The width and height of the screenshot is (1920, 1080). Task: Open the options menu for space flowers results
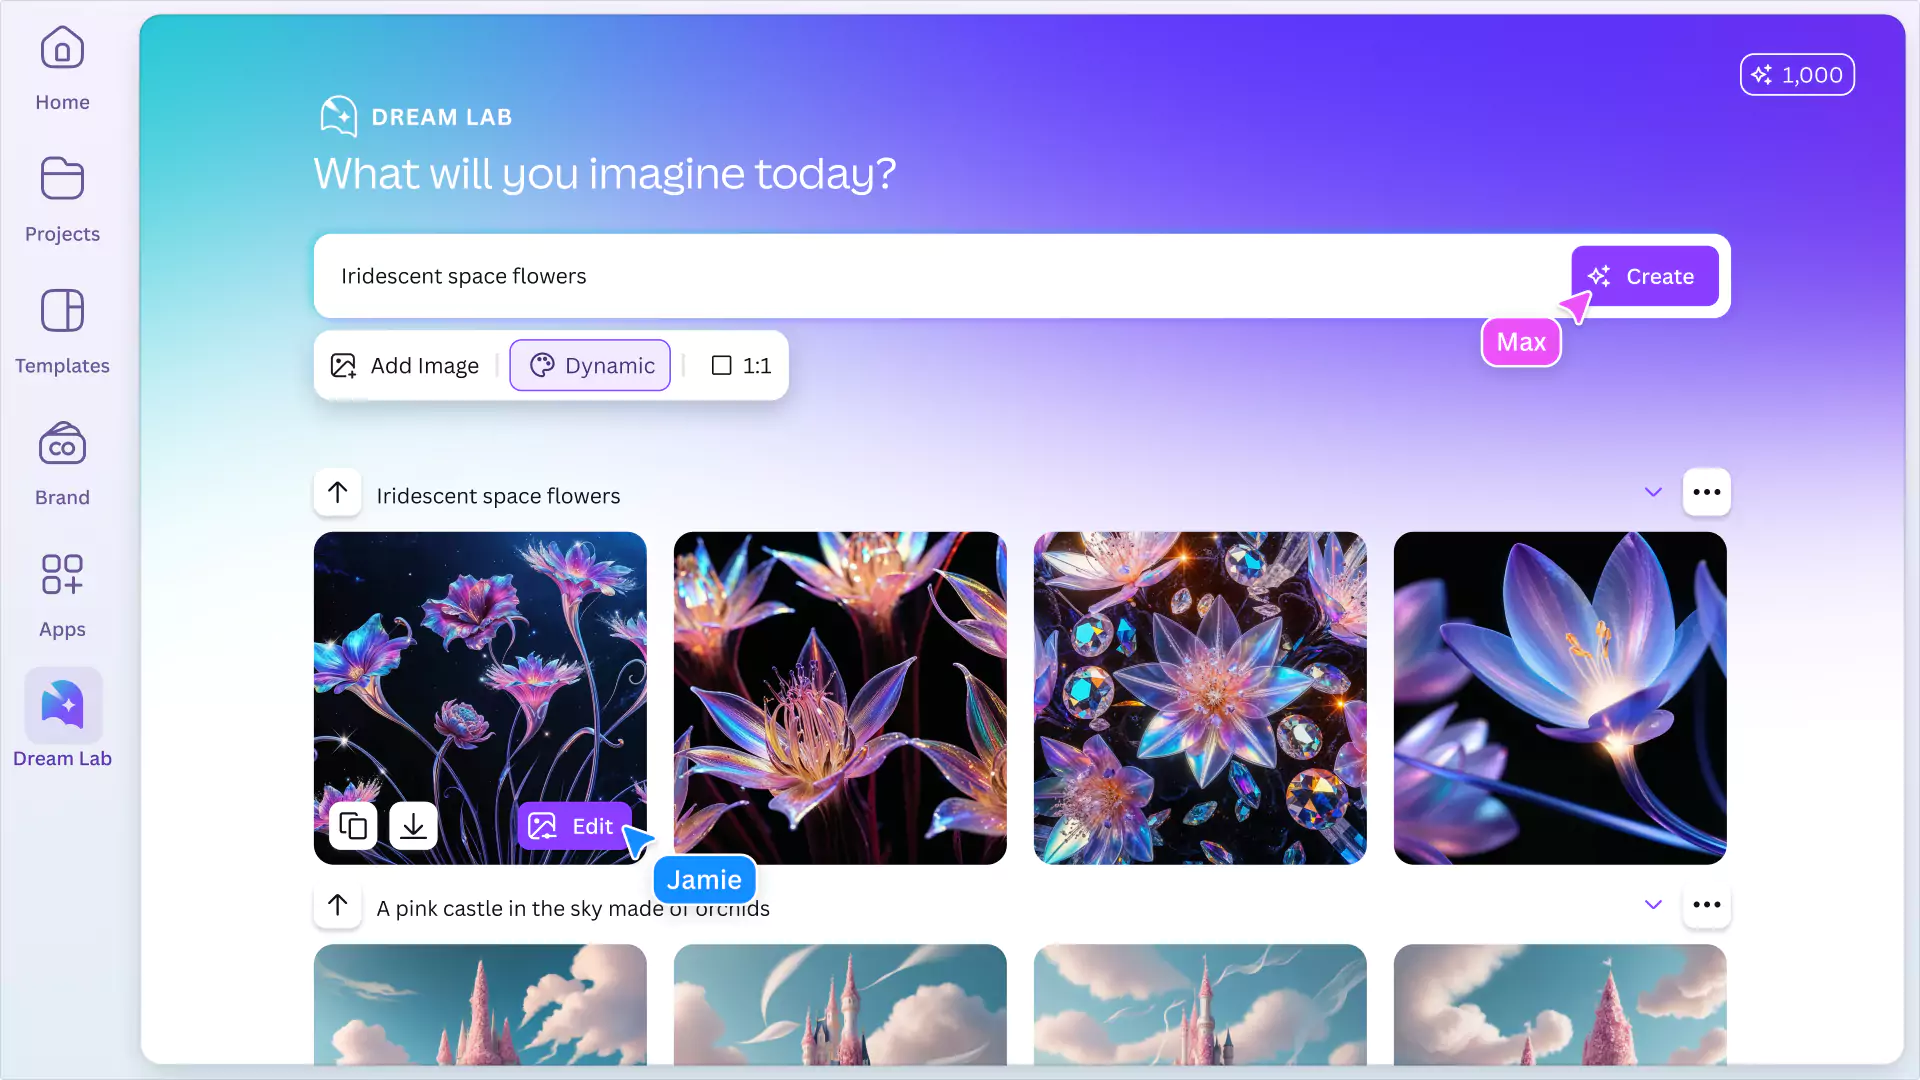click(x=1706, y=492)
